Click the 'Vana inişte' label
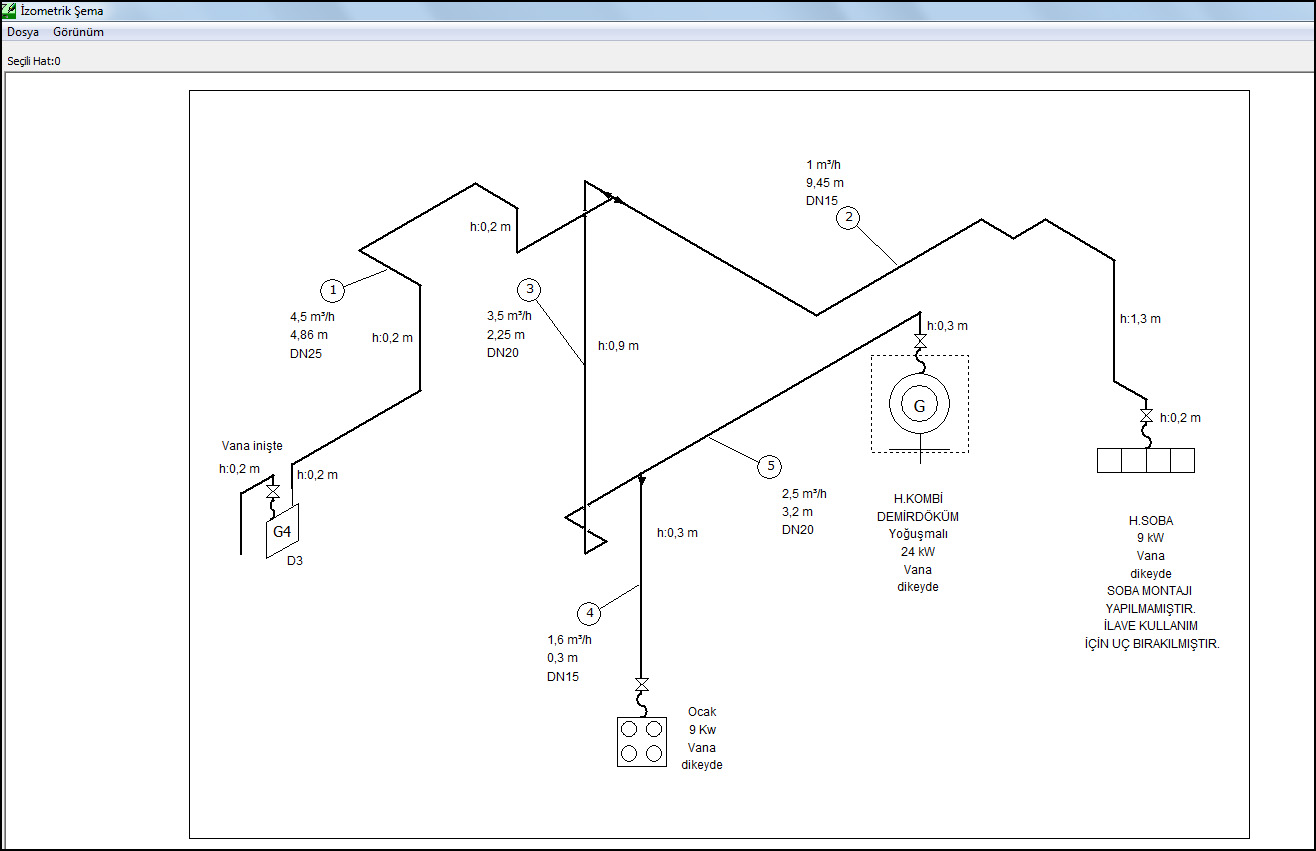The width and height of the screenshot is (1316, 851). tap(252, 446)
